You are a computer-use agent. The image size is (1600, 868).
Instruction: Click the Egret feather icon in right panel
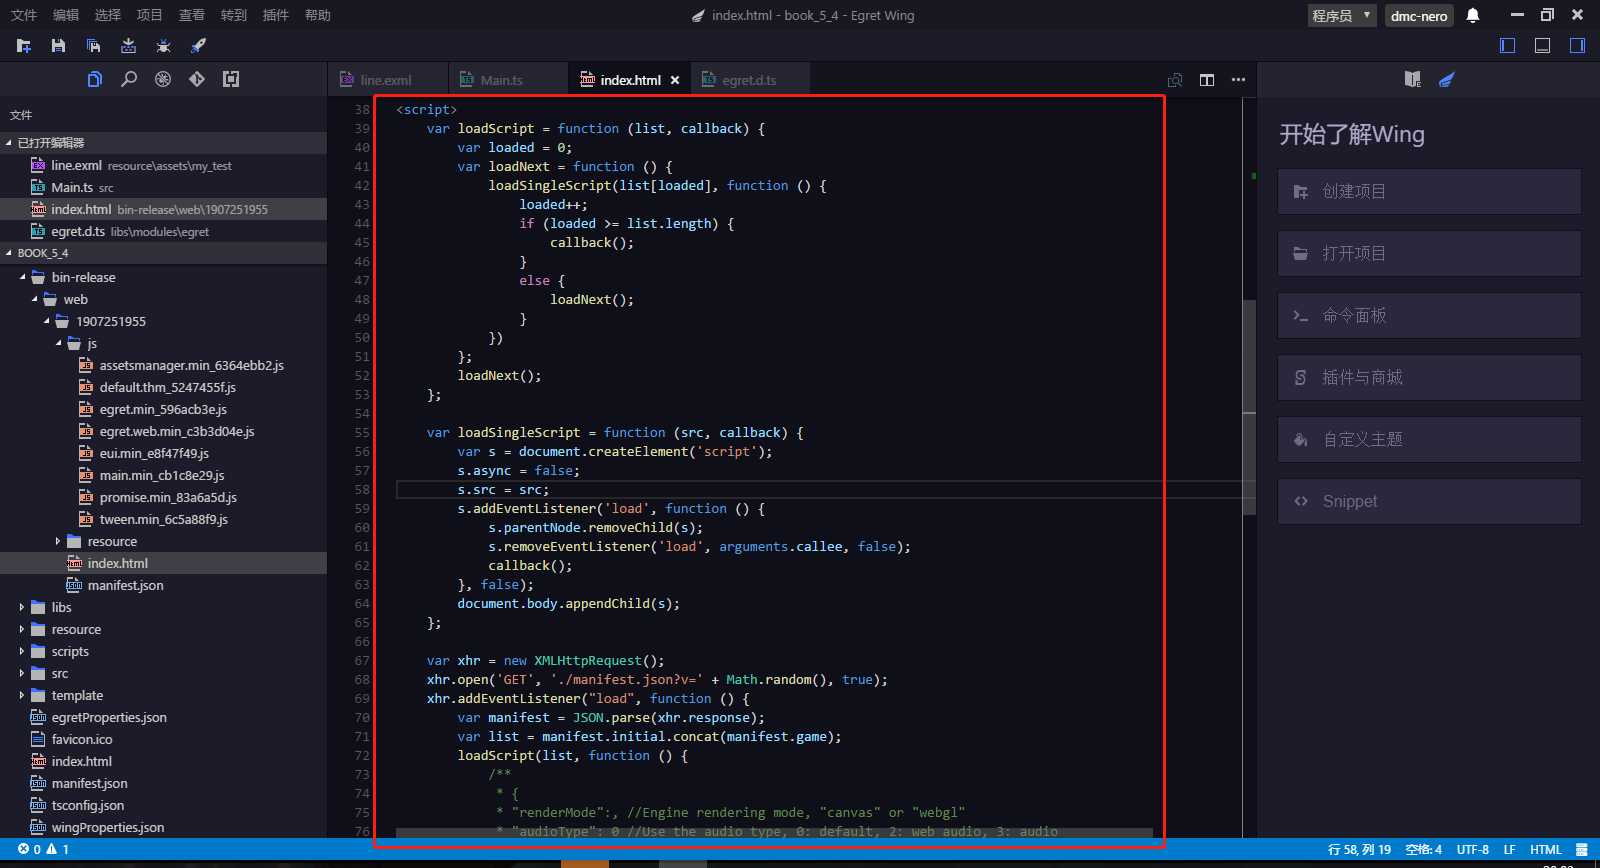[1447, 79]
